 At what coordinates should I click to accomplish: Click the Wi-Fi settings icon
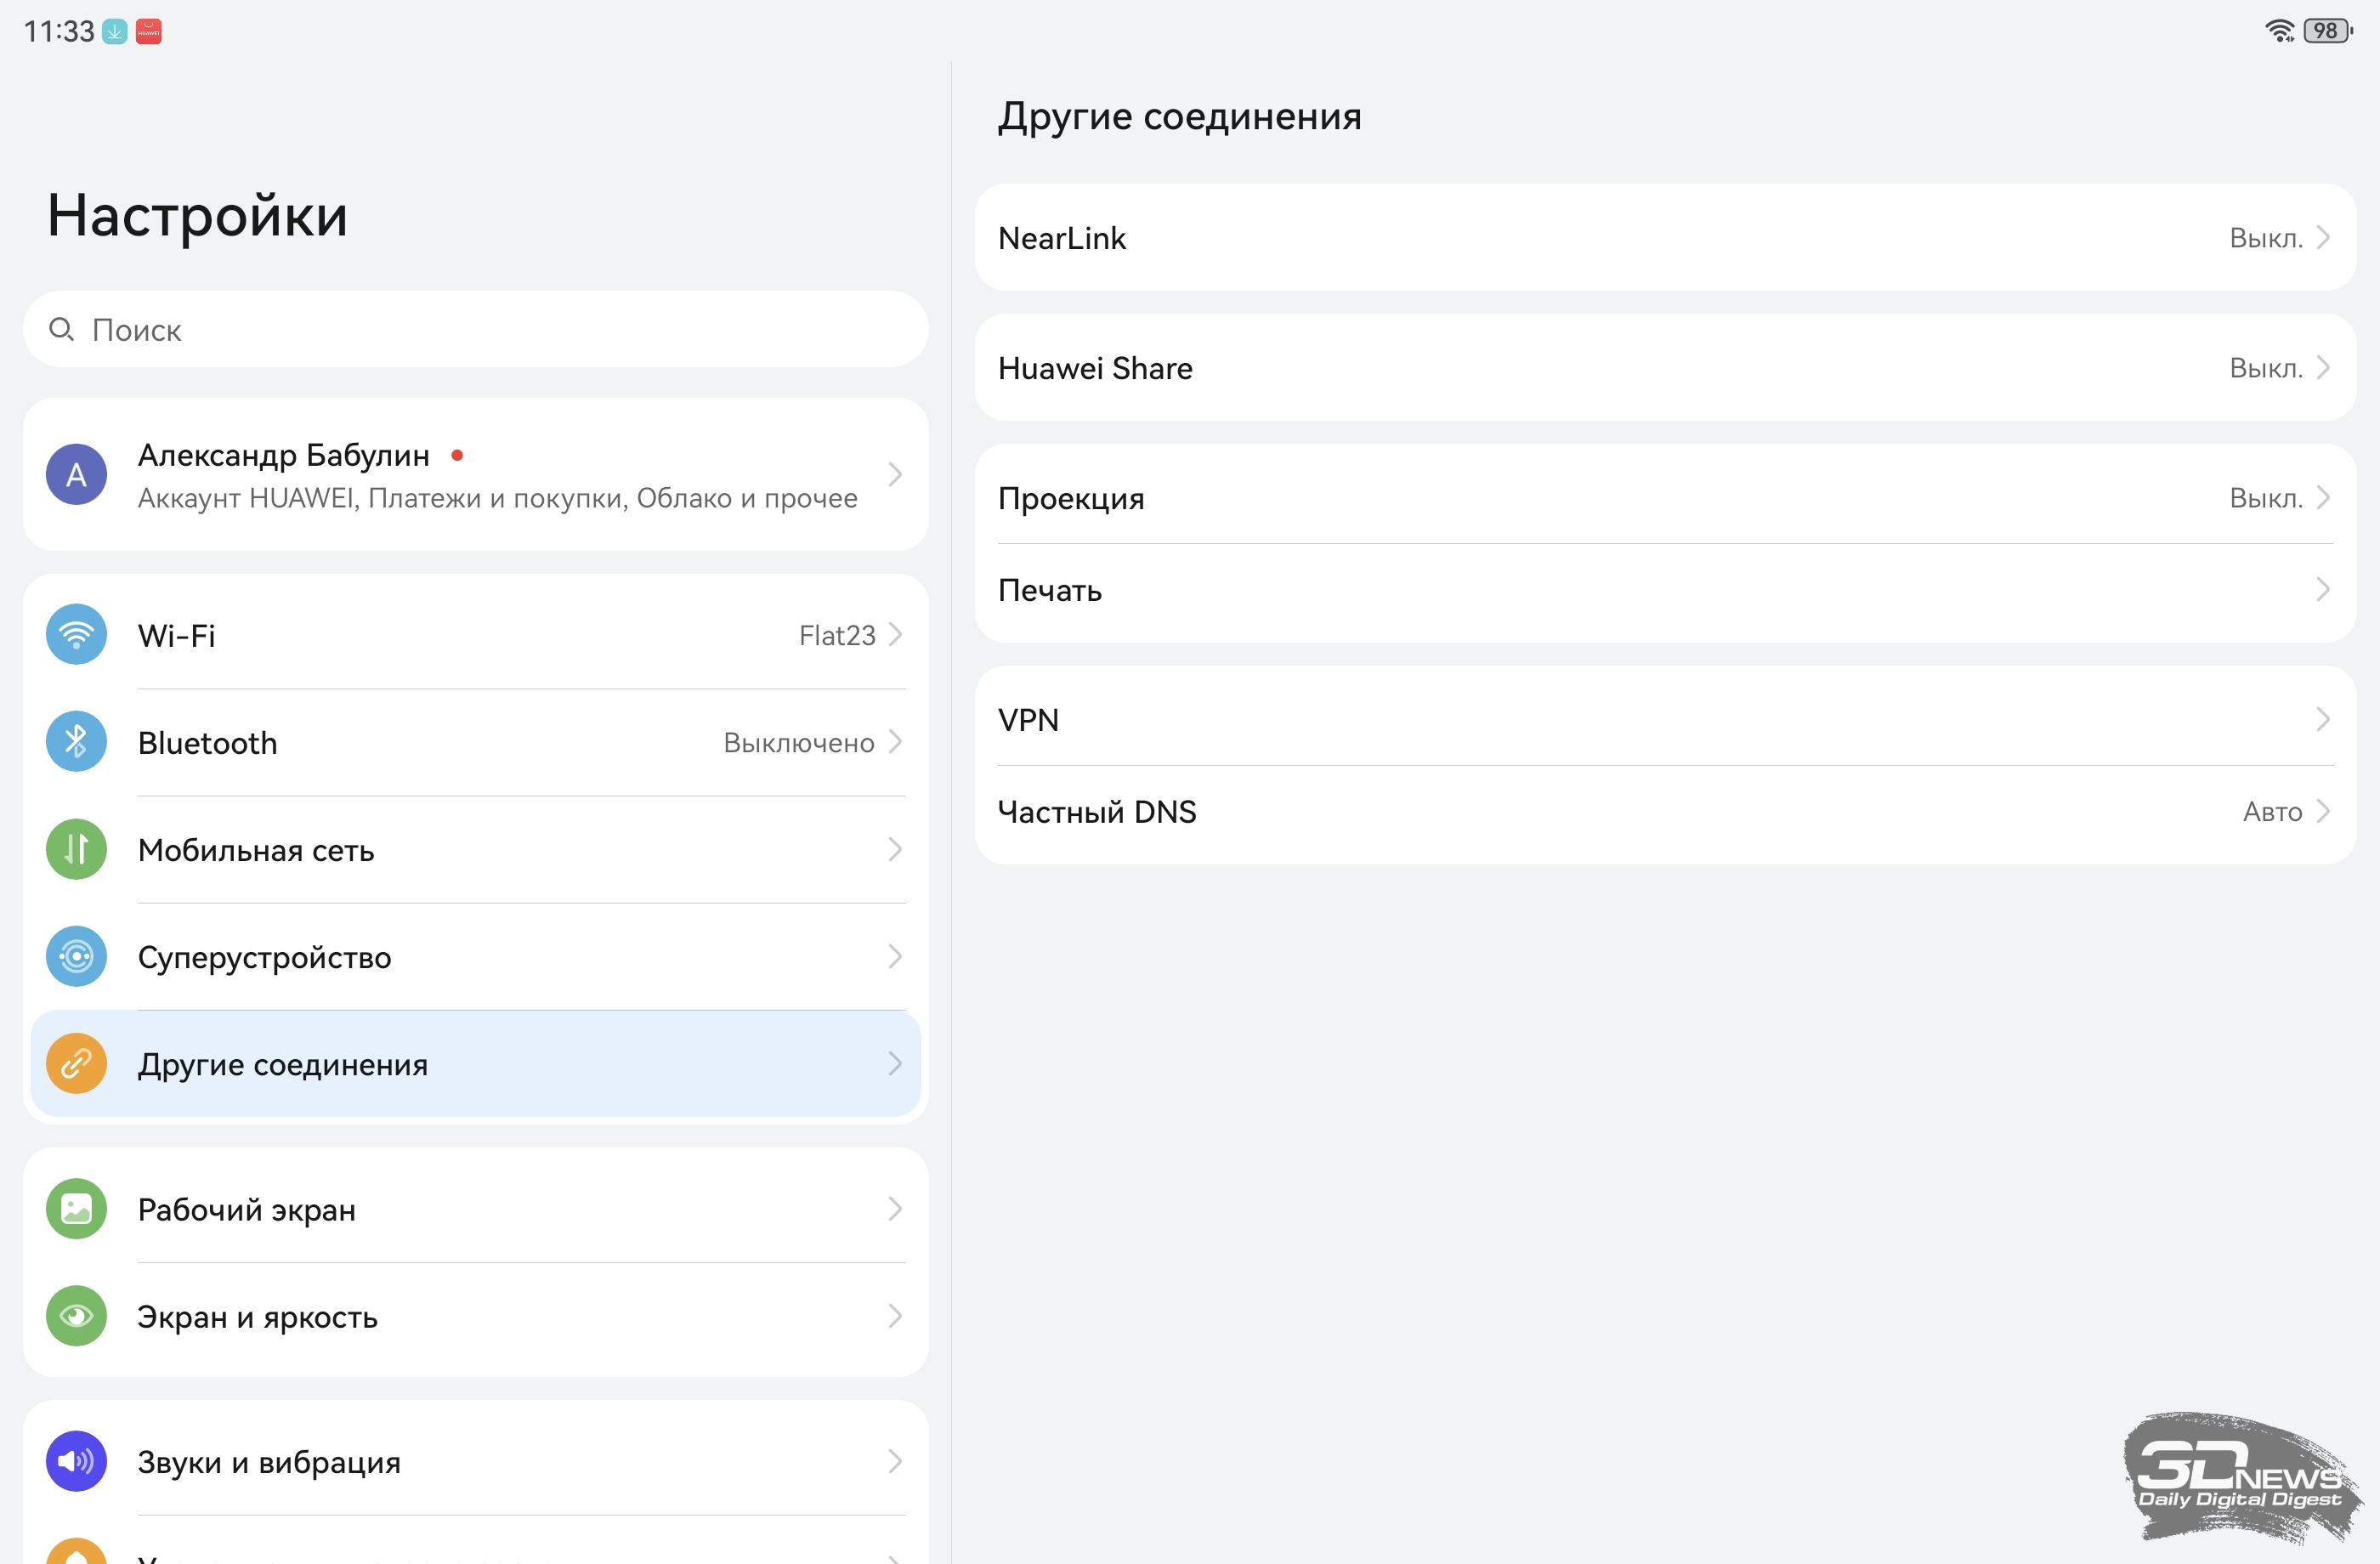(x=76, y=634)
